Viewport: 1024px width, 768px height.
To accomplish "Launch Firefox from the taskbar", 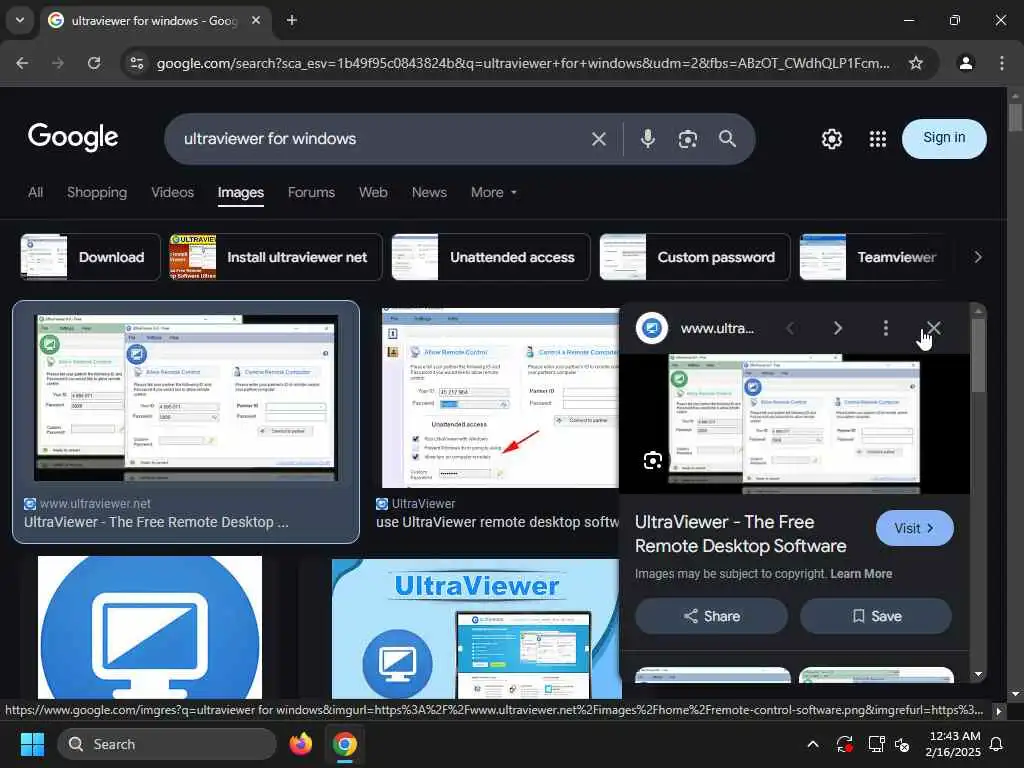I will 300,744.
